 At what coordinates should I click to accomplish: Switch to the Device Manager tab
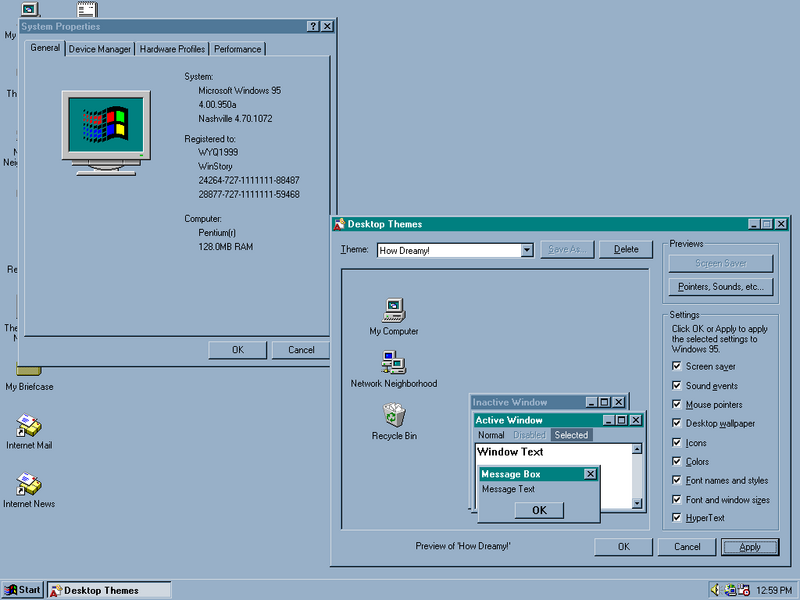click(x=100, y=49)
